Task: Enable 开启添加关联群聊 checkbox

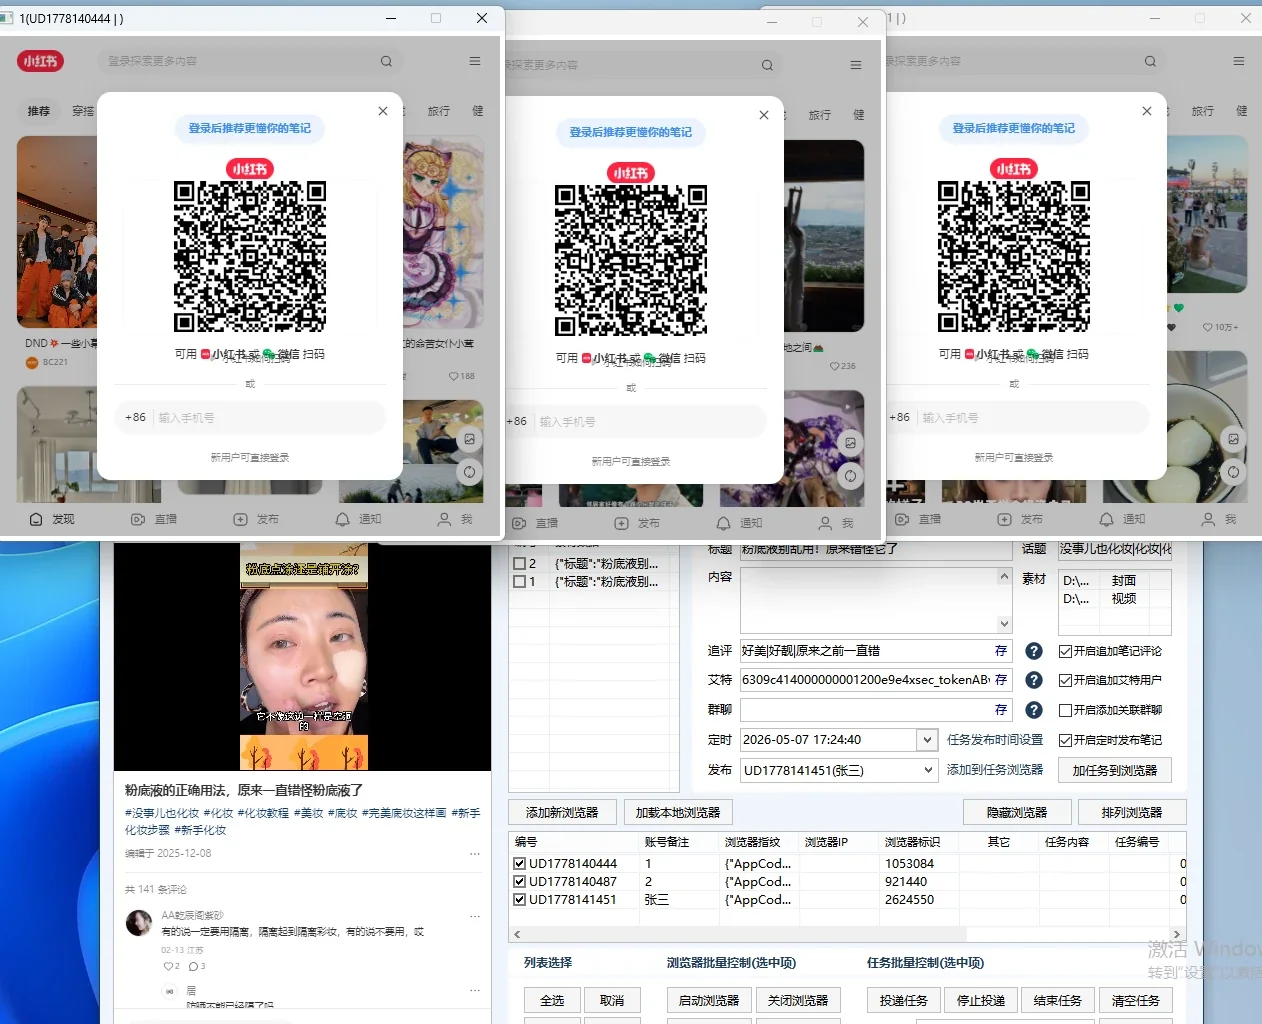Action: tap(1065, 710)
